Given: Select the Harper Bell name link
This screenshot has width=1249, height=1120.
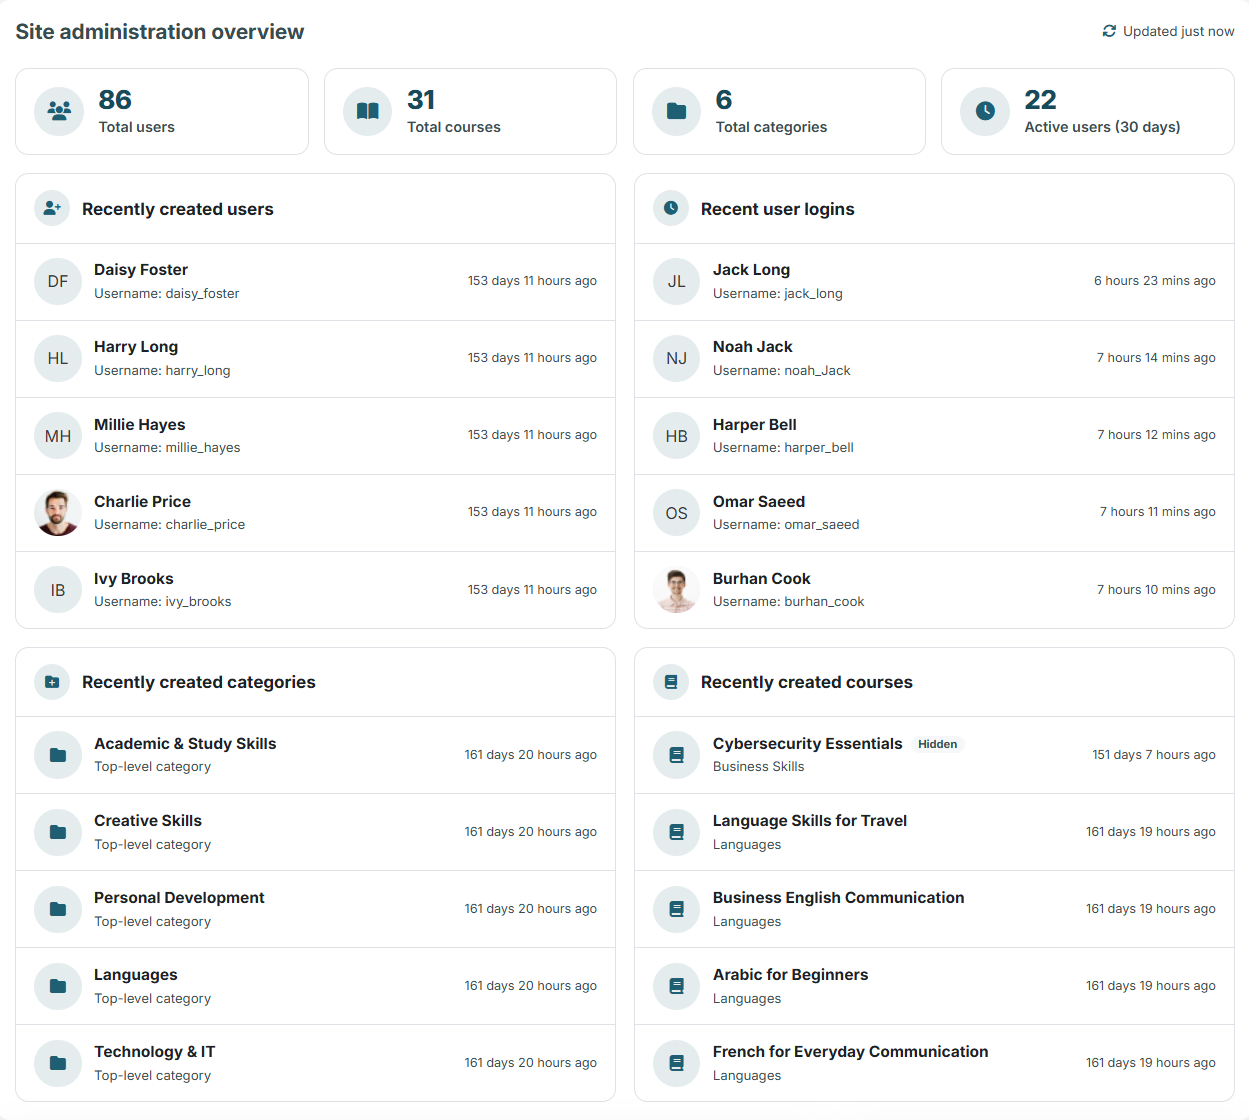Looking at the screenshot, I should point(754,425).
